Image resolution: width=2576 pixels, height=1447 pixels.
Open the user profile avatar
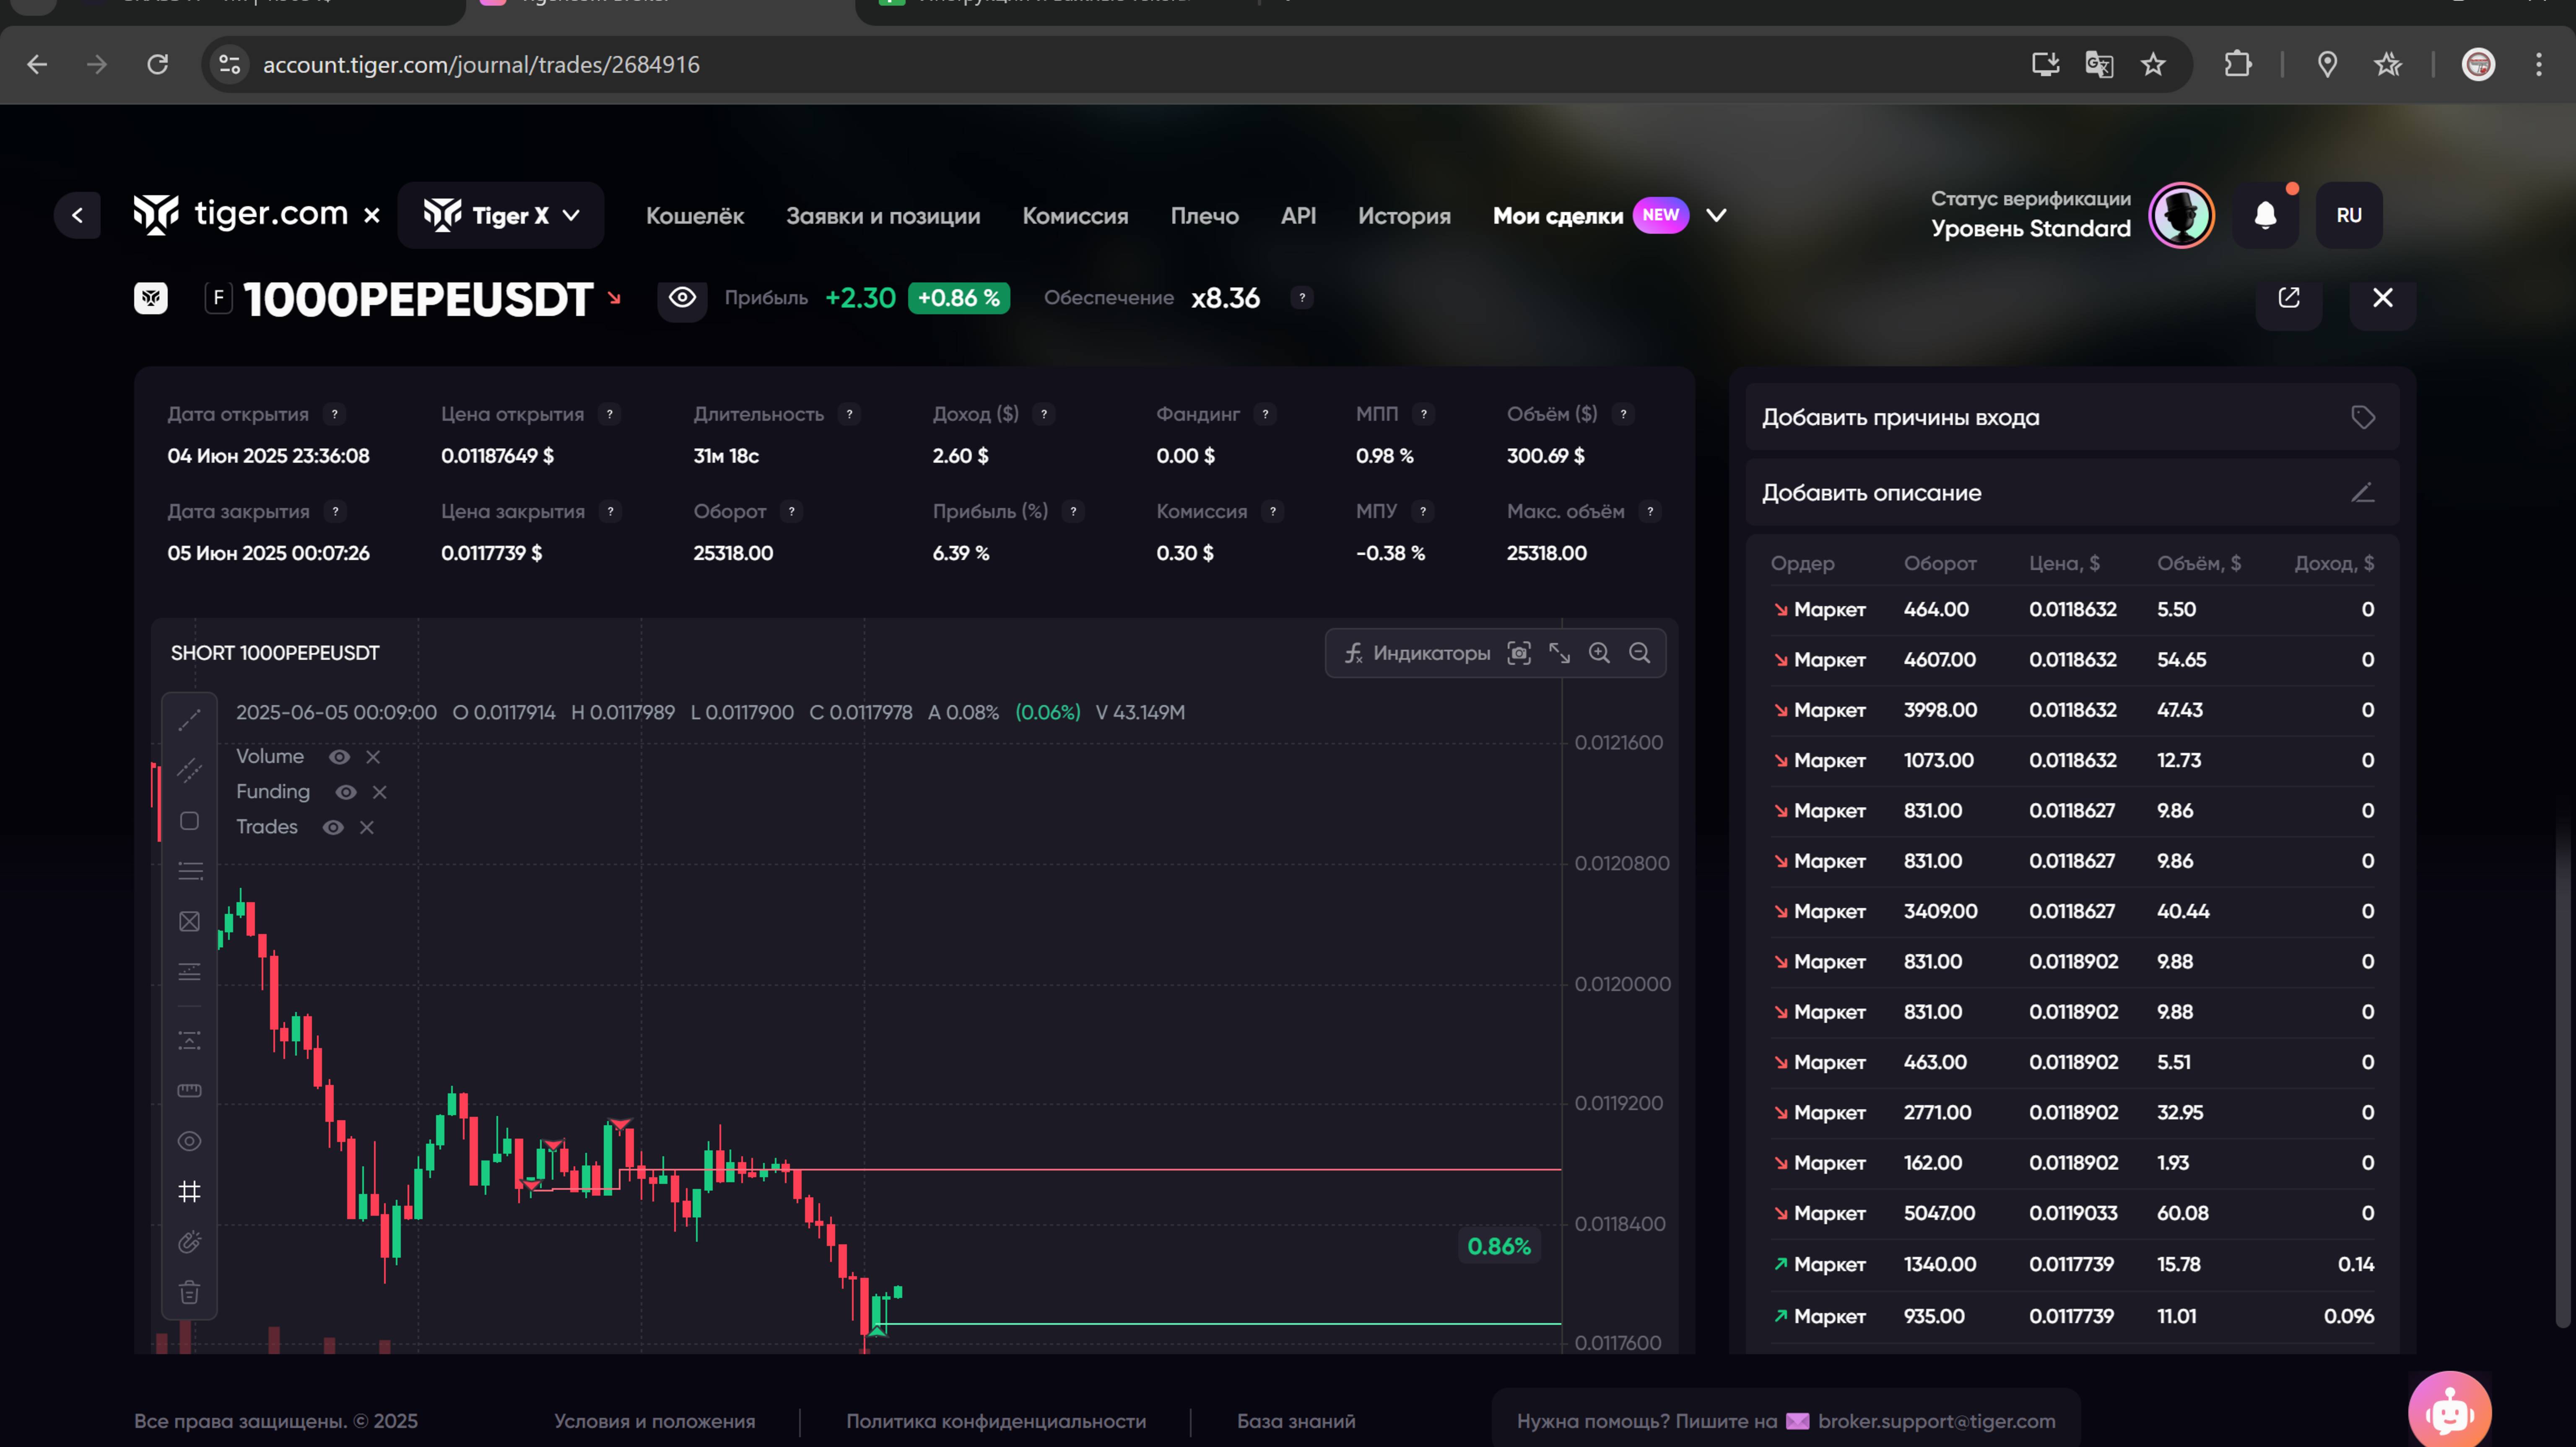pyautogui.click(x=2181, y=215)
